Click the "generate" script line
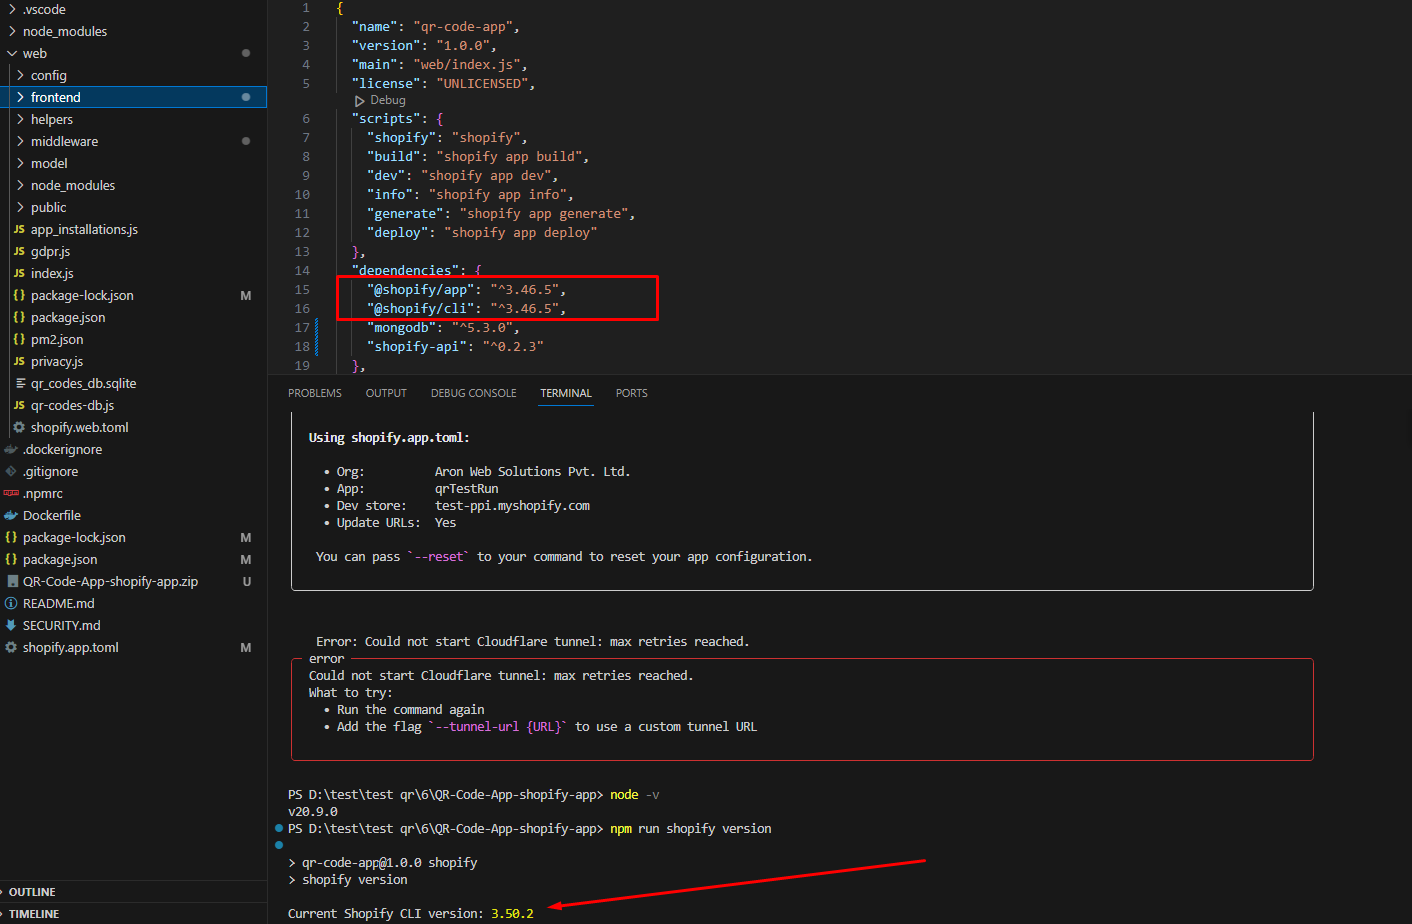 click(x=501, y=213)
